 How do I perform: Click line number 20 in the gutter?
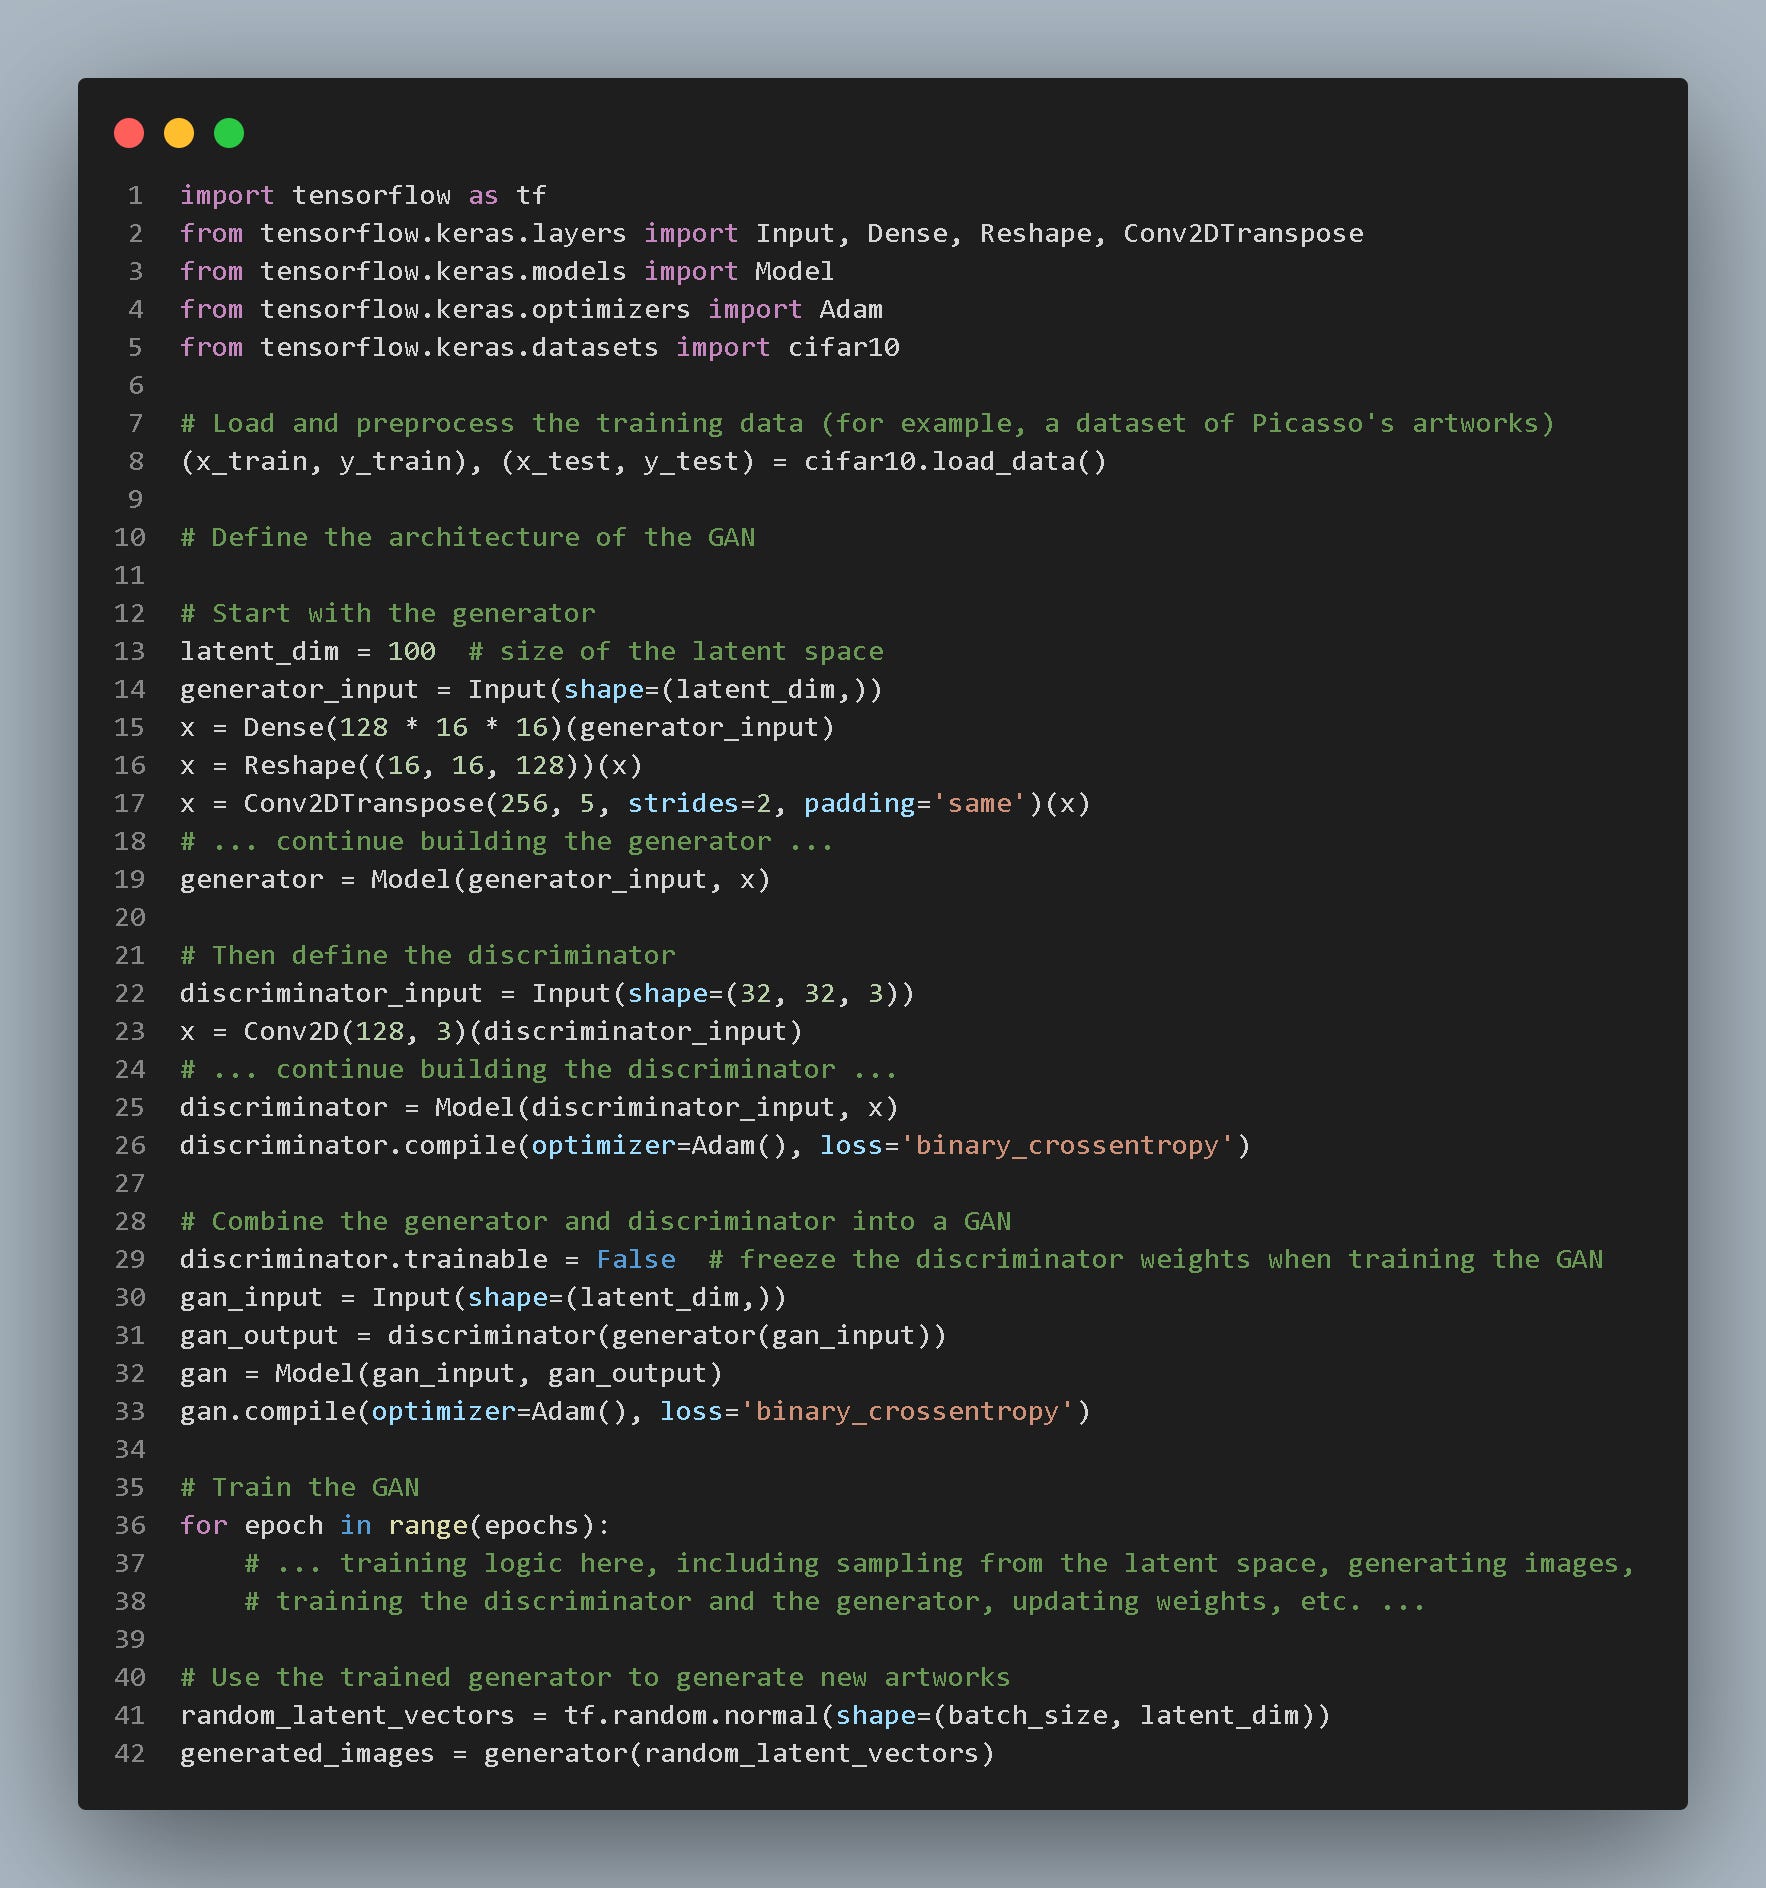[x=130, y=917]
